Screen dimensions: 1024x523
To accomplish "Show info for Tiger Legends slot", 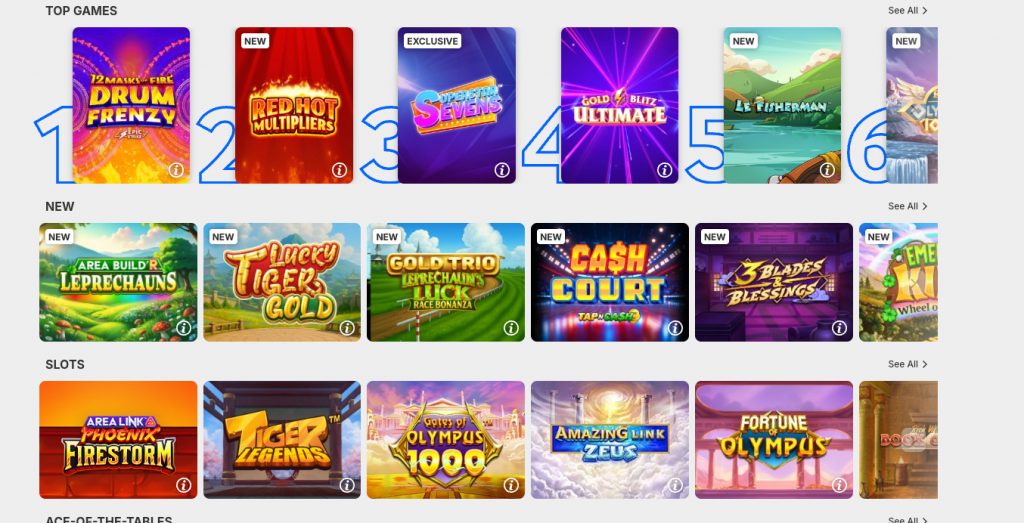I will [x=347, y=485].
